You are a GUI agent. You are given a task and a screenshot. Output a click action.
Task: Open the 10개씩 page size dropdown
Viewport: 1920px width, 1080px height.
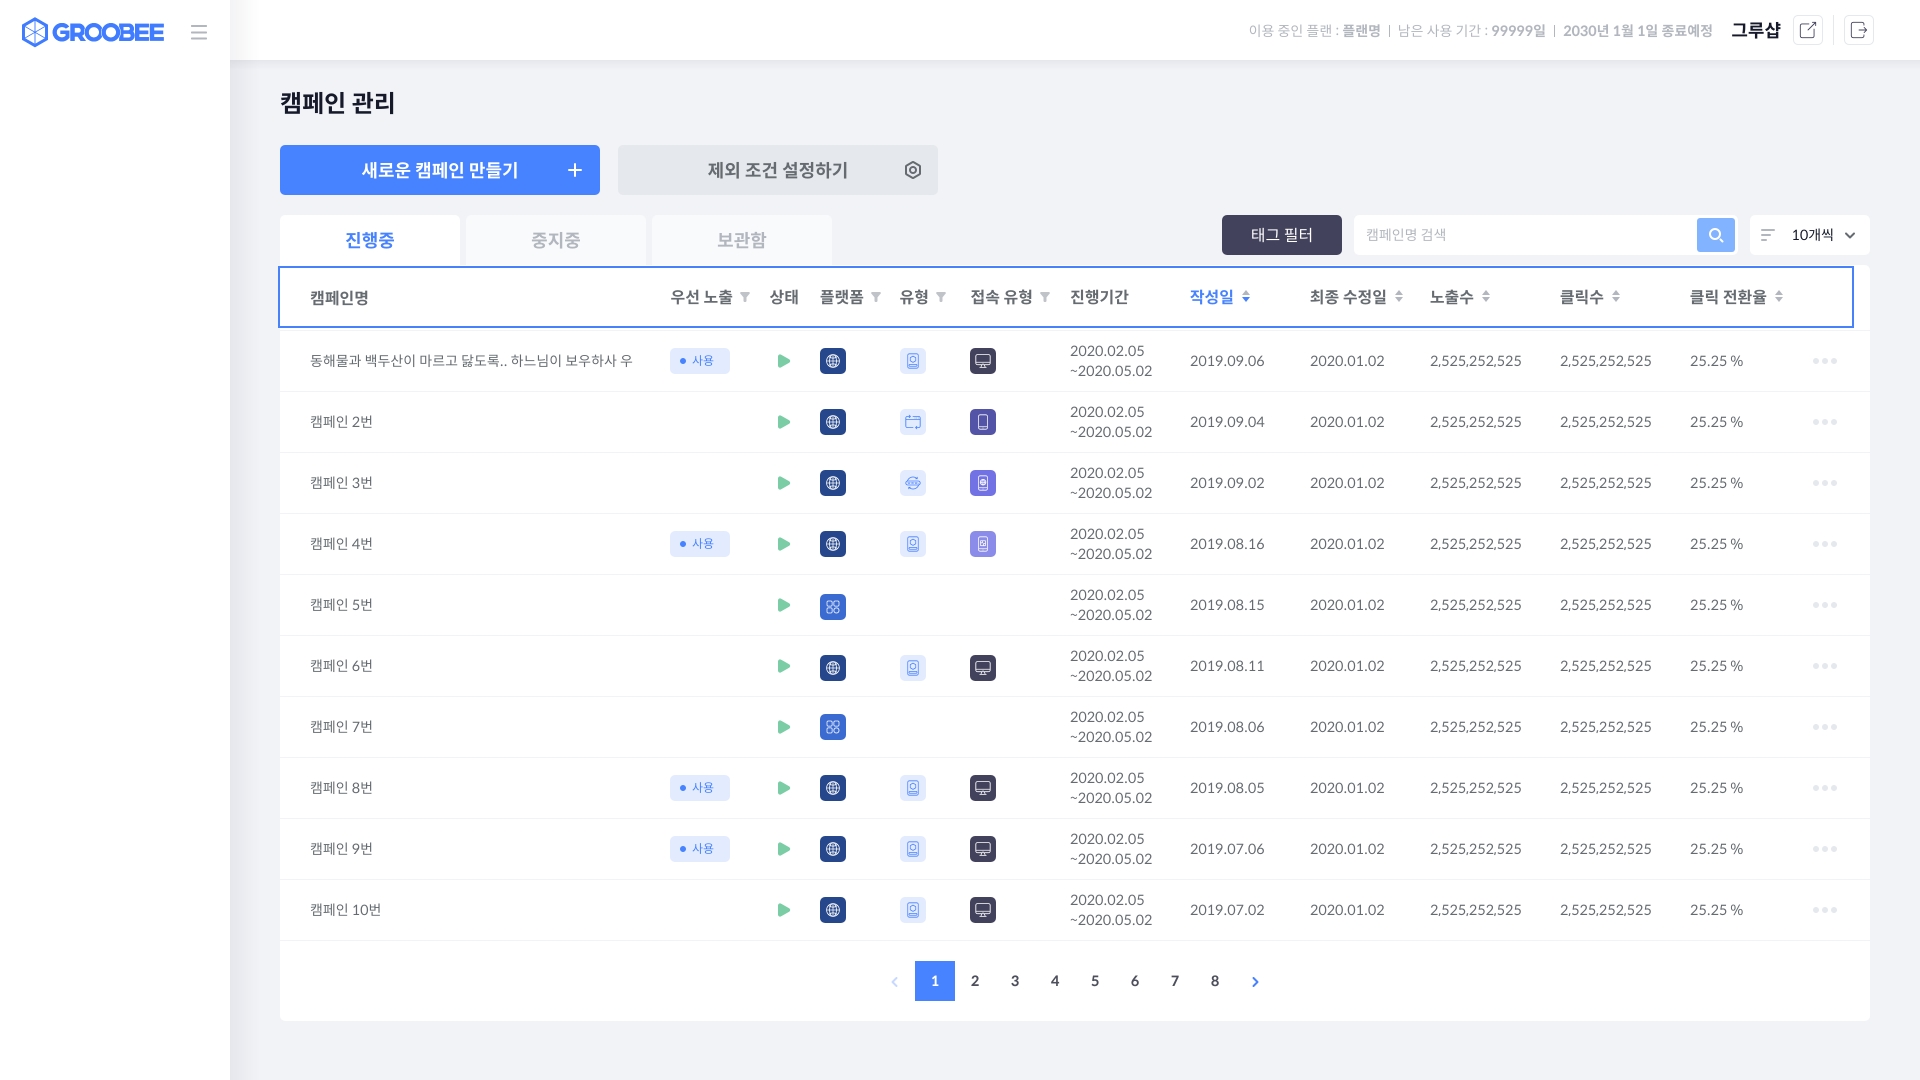(x=1809, y=235)
